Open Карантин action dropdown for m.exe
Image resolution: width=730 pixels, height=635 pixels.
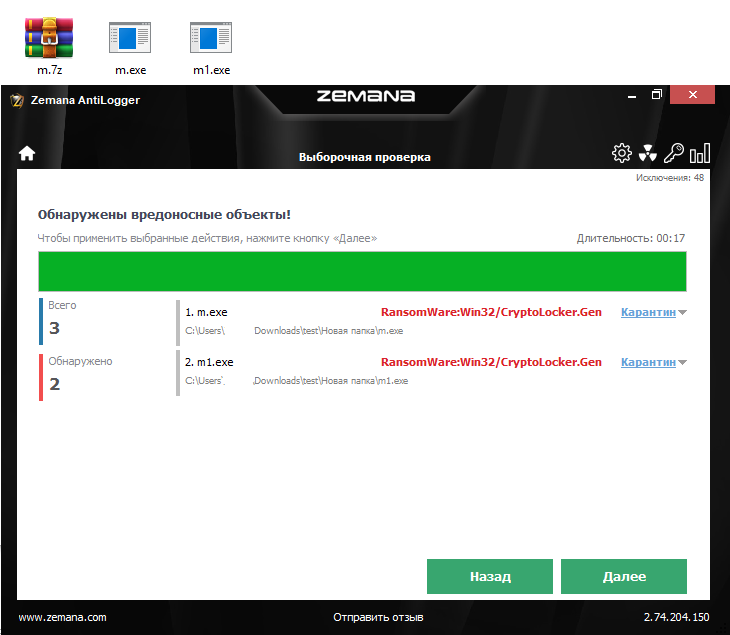click(648, 312)
